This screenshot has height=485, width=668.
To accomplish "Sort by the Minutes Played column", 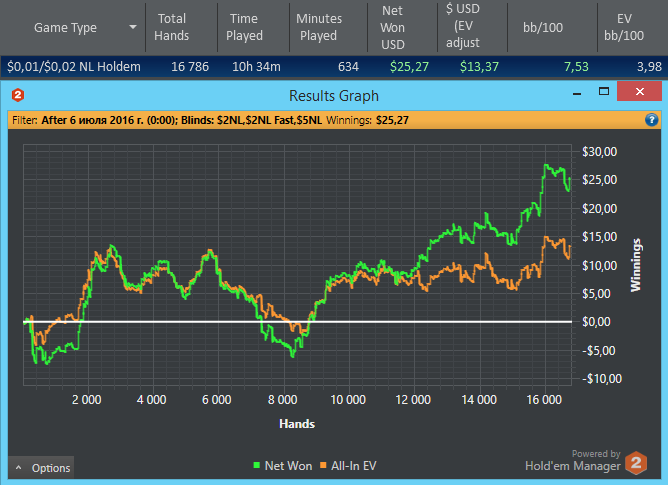I will [x=319, y=27].
